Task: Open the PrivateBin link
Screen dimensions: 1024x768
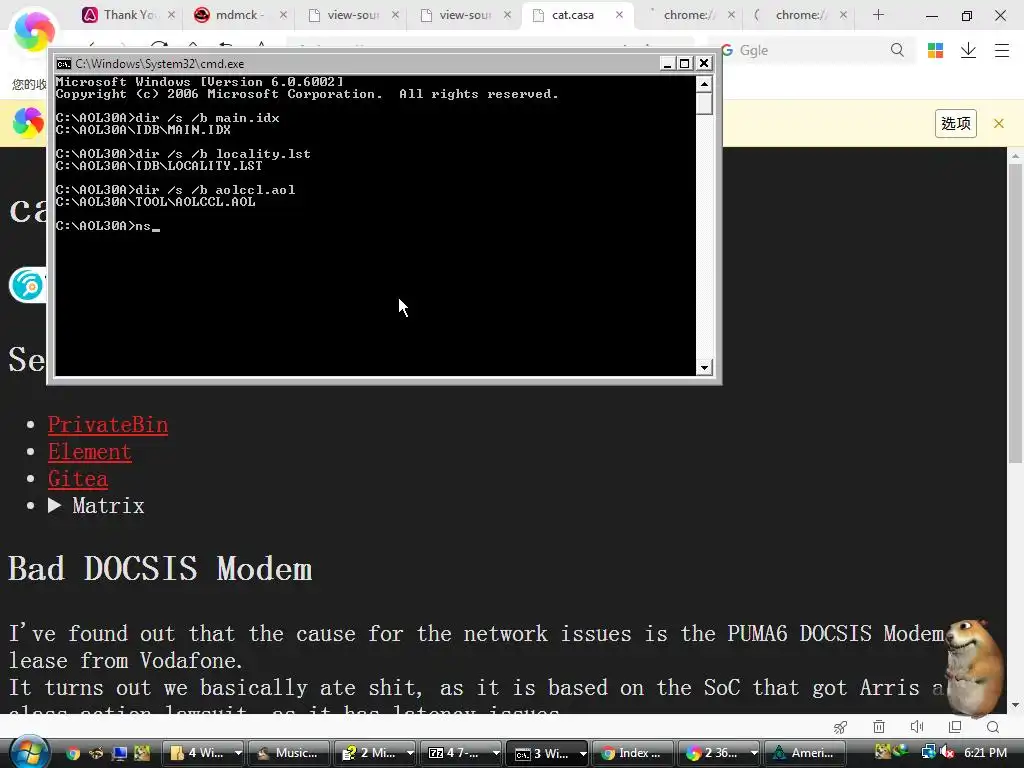Action: 108,424
